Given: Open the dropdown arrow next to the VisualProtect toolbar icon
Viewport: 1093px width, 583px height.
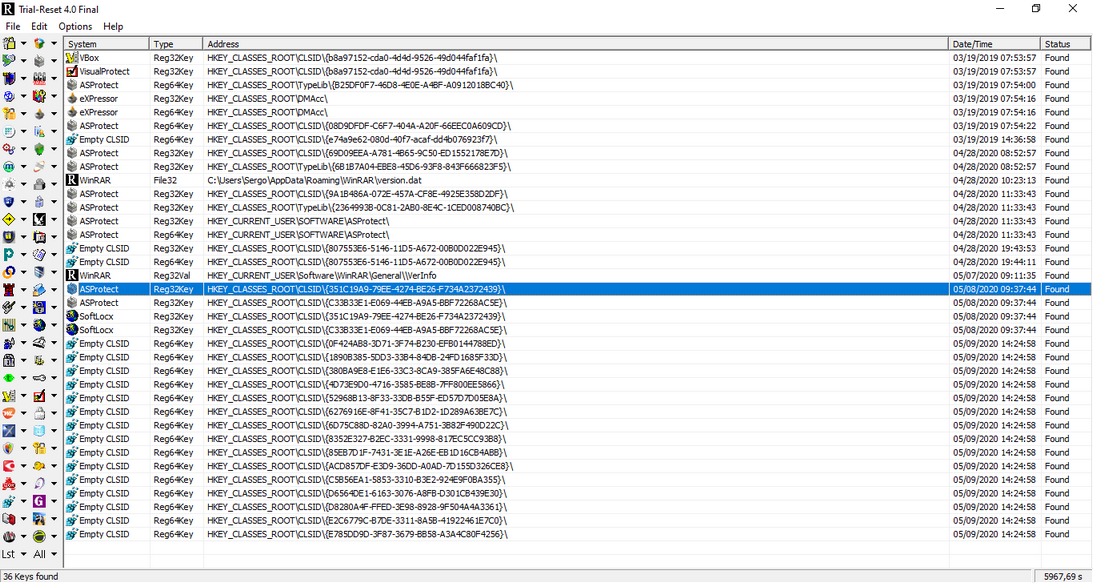Looking at the screenshot, I should tap(54, 395).
